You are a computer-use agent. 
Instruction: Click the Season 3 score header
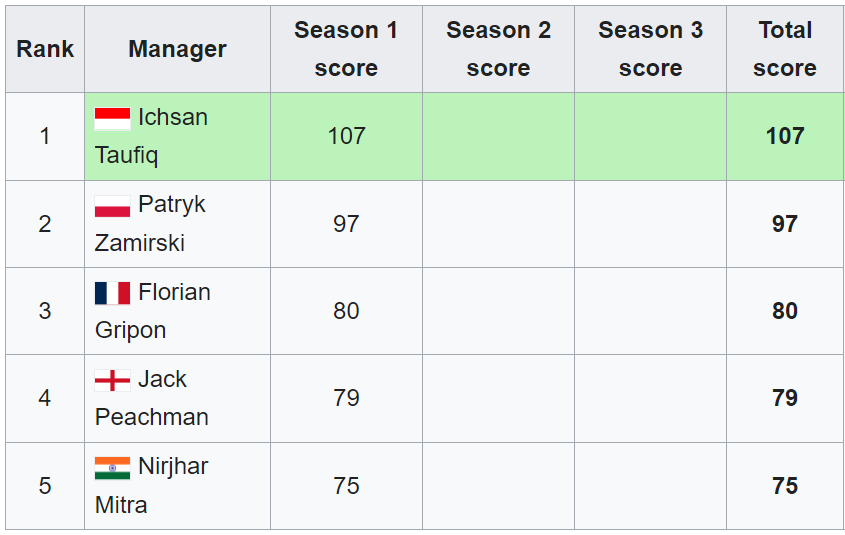[x=650, y=49]
